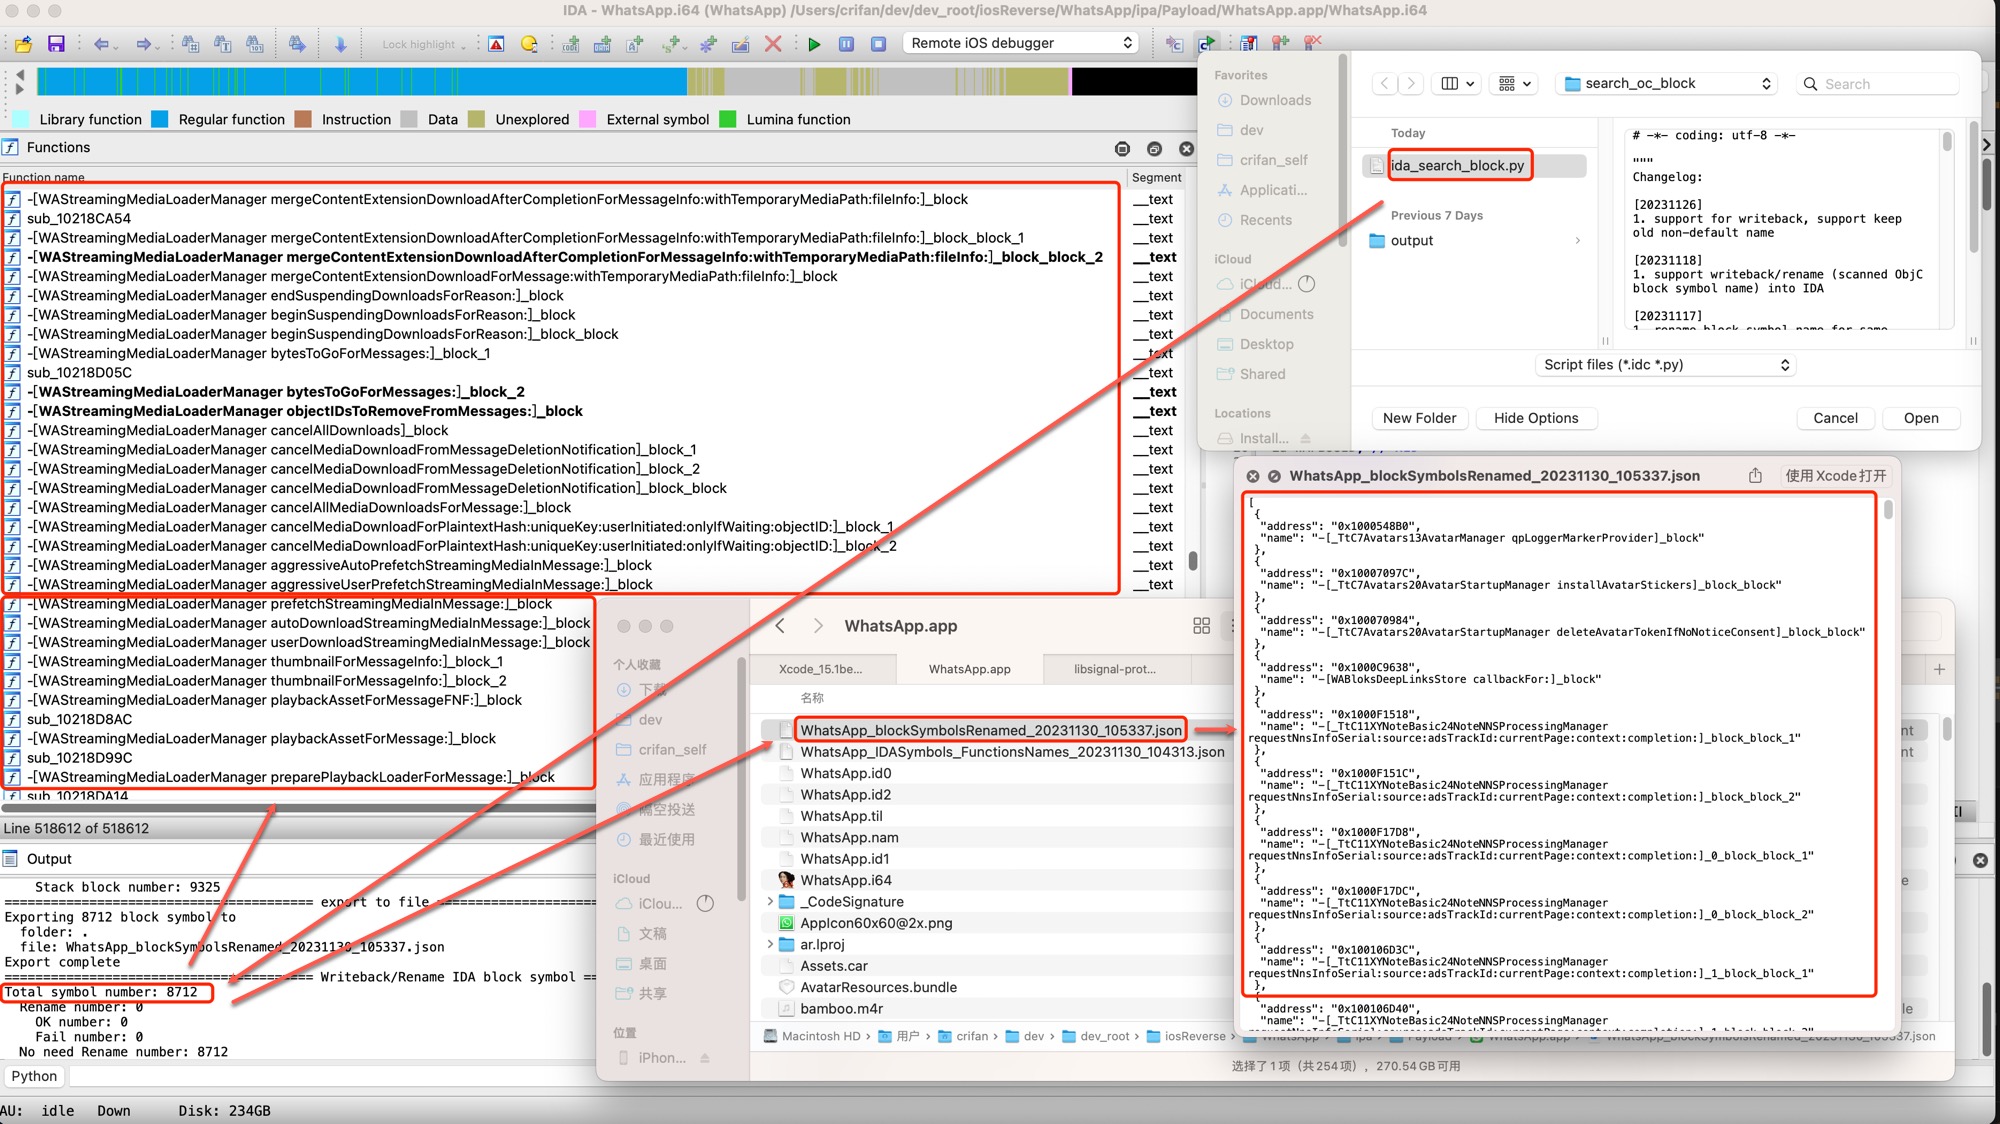
Task: Click the share icon in JSON preview
Action: 1755,476
